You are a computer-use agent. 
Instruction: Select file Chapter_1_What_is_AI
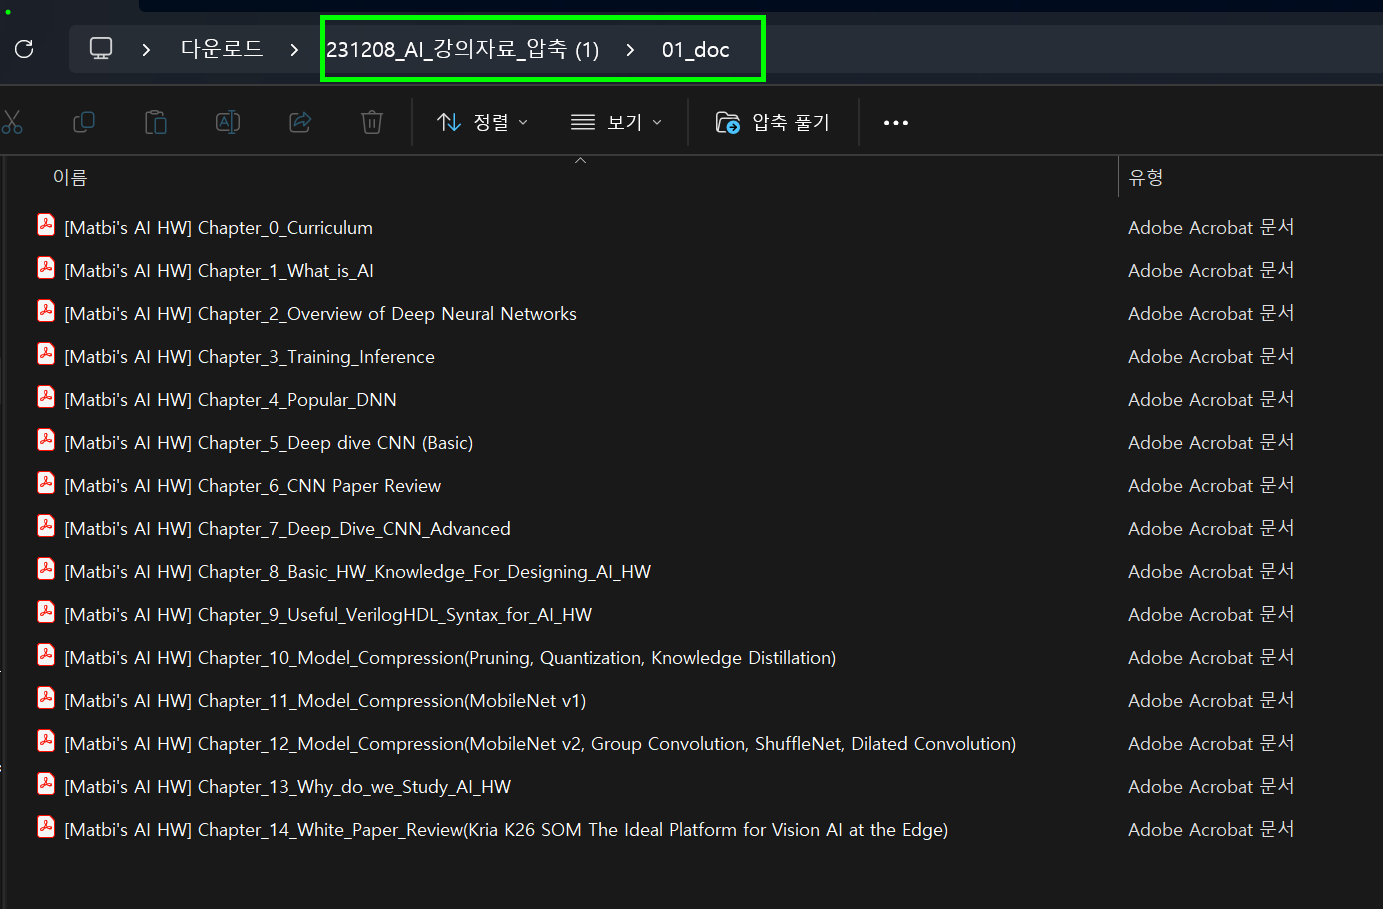pyautogui.click(x=219, y=271)
